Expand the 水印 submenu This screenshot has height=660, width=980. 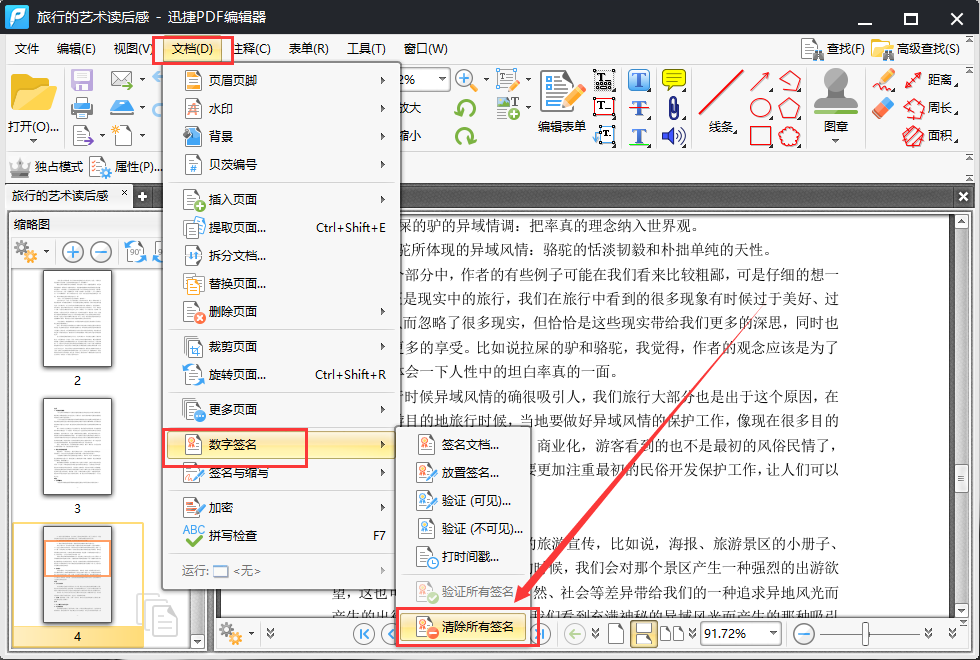[281, 108]
